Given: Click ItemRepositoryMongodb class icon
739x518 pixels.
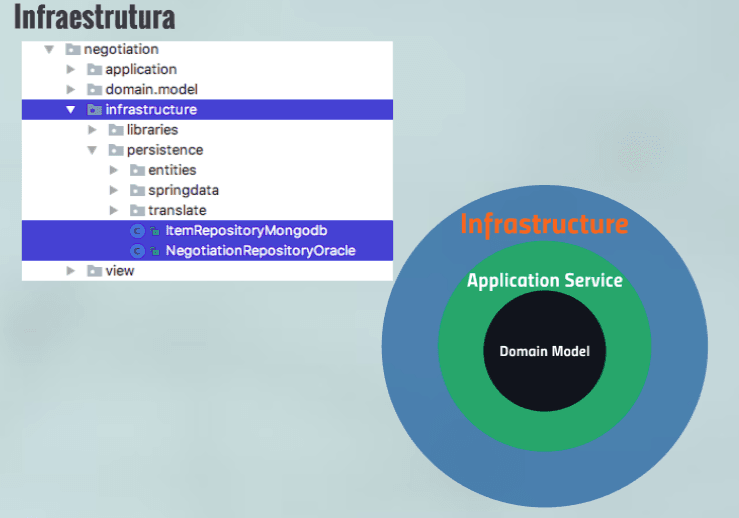Looking at the screenshot, I should [x=137, y=231].
